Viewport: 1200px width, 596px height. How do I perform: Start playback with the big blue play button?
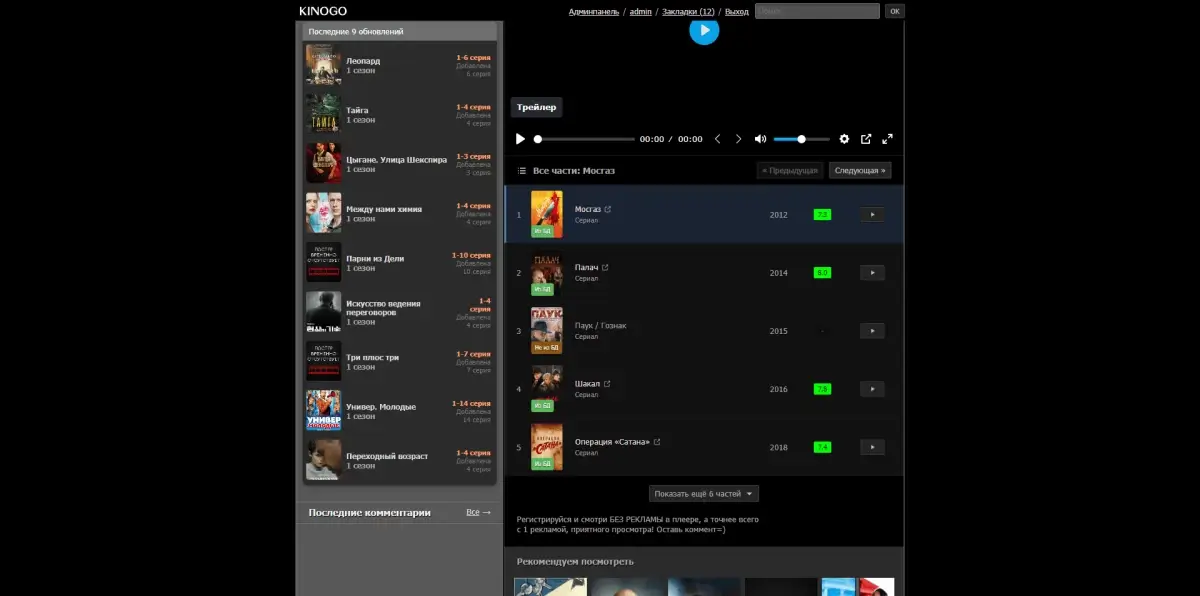[x=704, y=30]
